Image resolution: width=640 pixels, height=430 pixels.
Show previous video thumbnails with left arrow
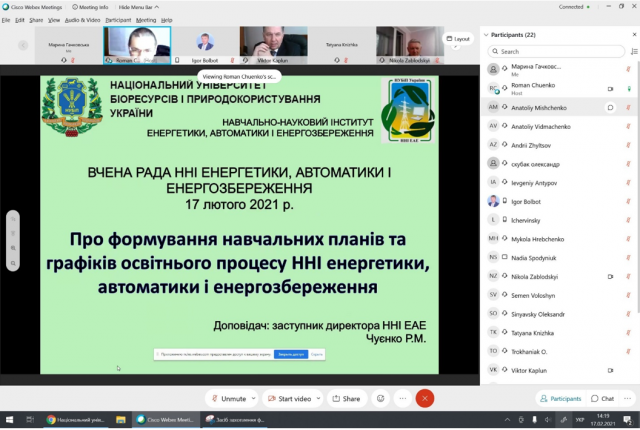(x=23, y=45)
